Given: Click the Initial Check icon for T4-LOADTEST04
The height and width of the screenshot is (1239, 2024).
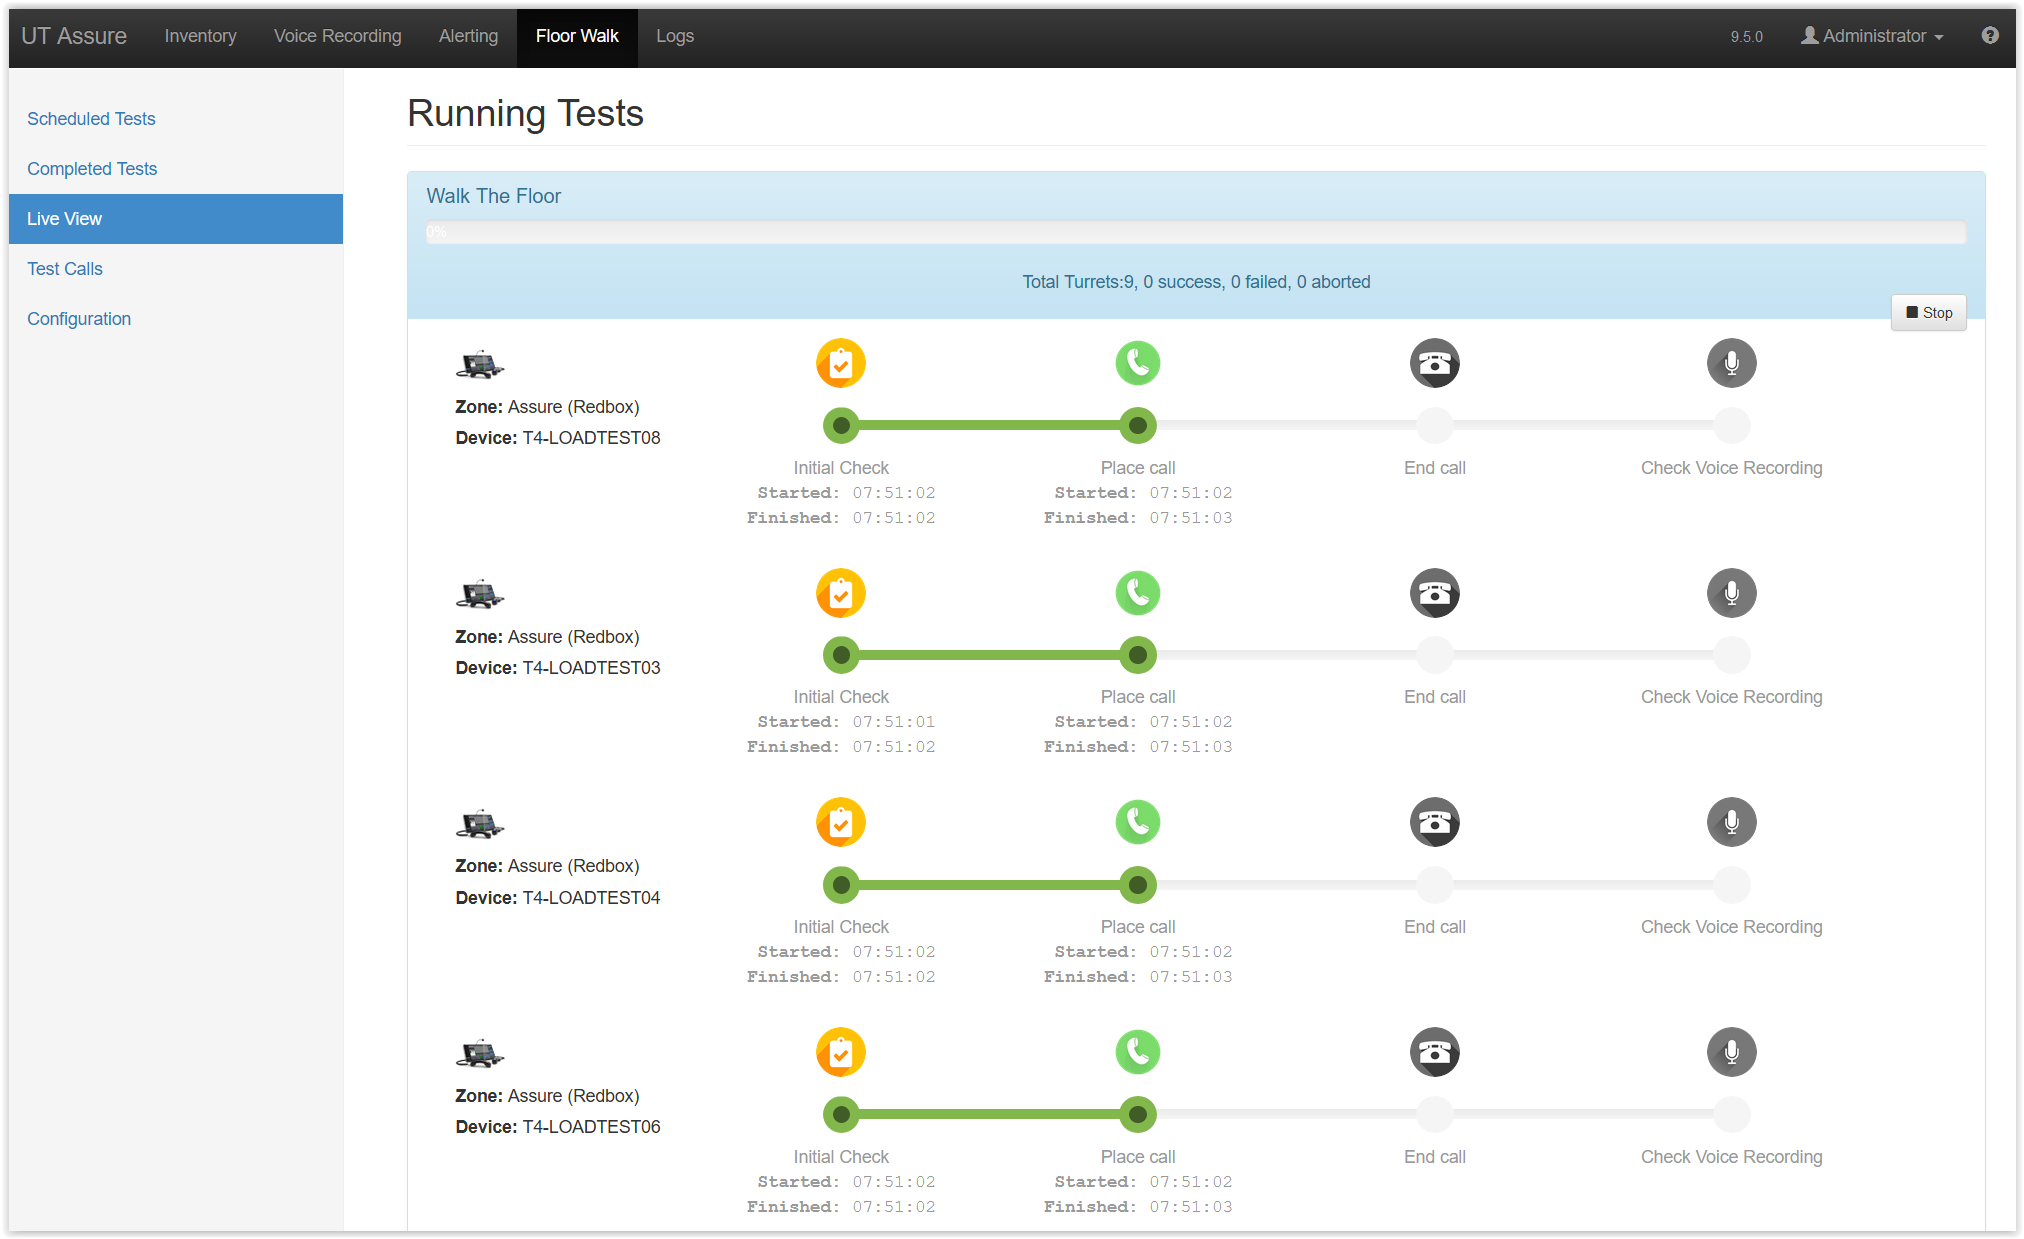Looking at the screenshot, I should 841,822.
